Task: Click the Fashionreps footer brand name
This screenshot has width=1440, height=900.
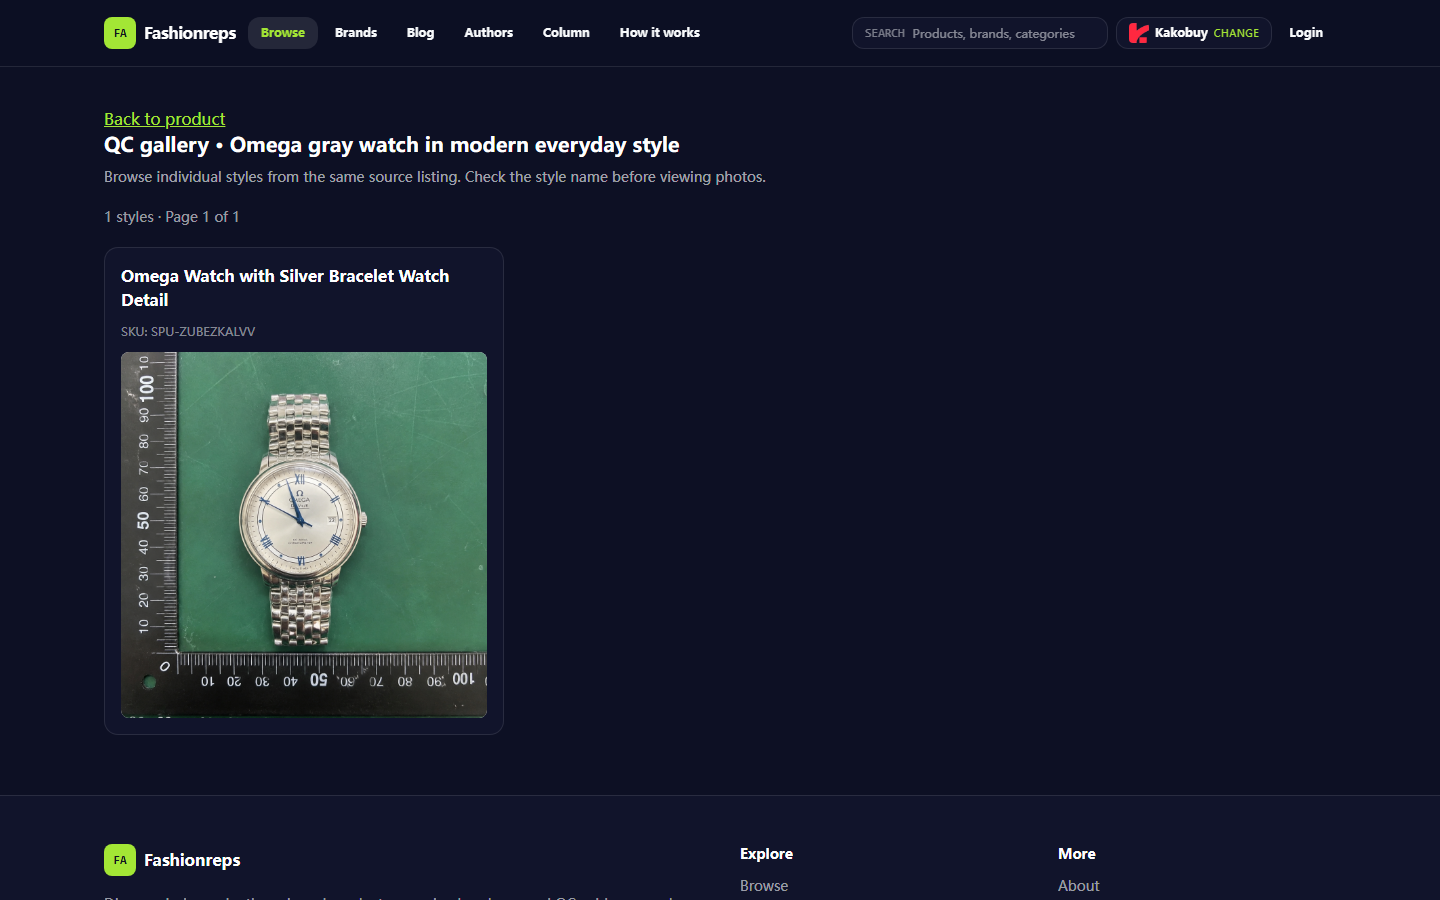Action: coord(192,860)
